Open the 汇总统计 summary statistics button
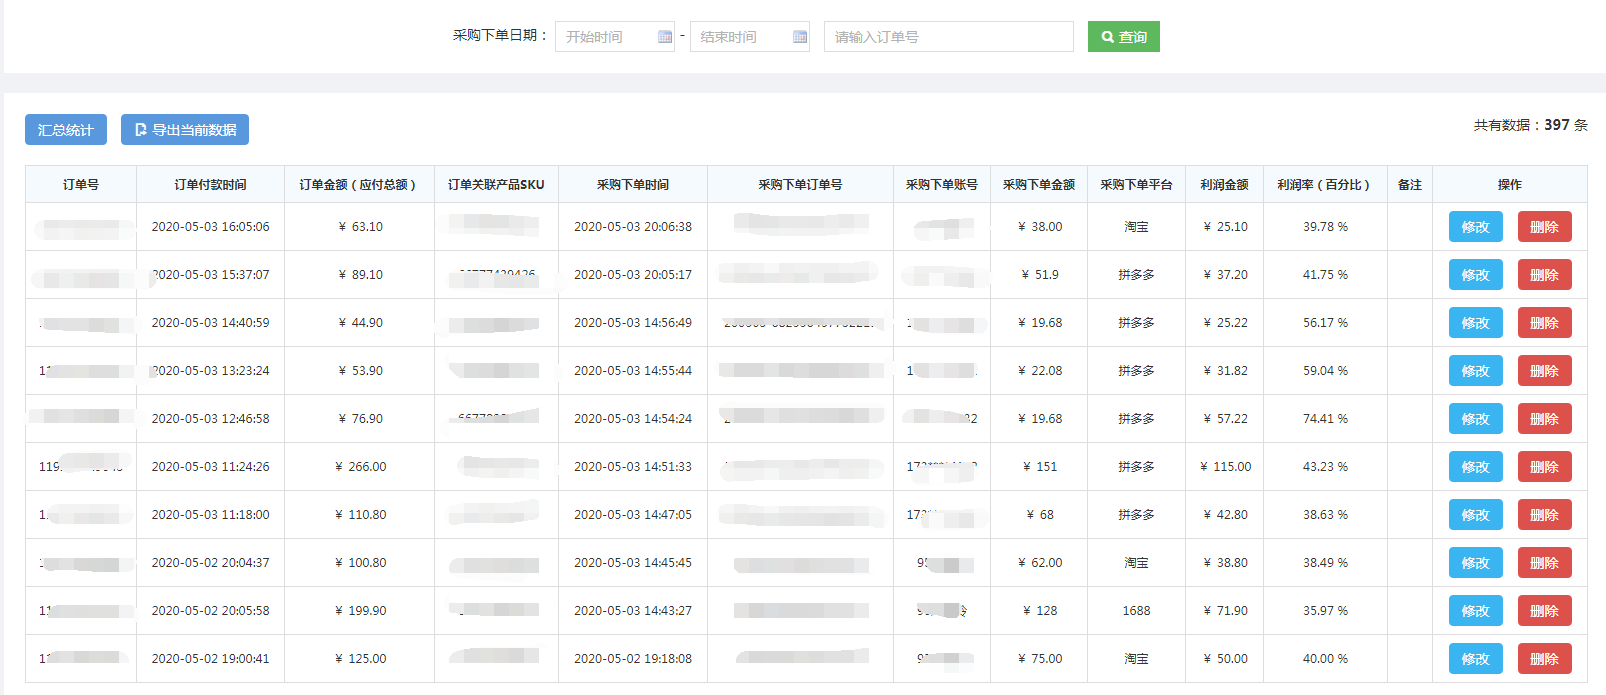The image size is (1606, 695). [x=66, y=130]
